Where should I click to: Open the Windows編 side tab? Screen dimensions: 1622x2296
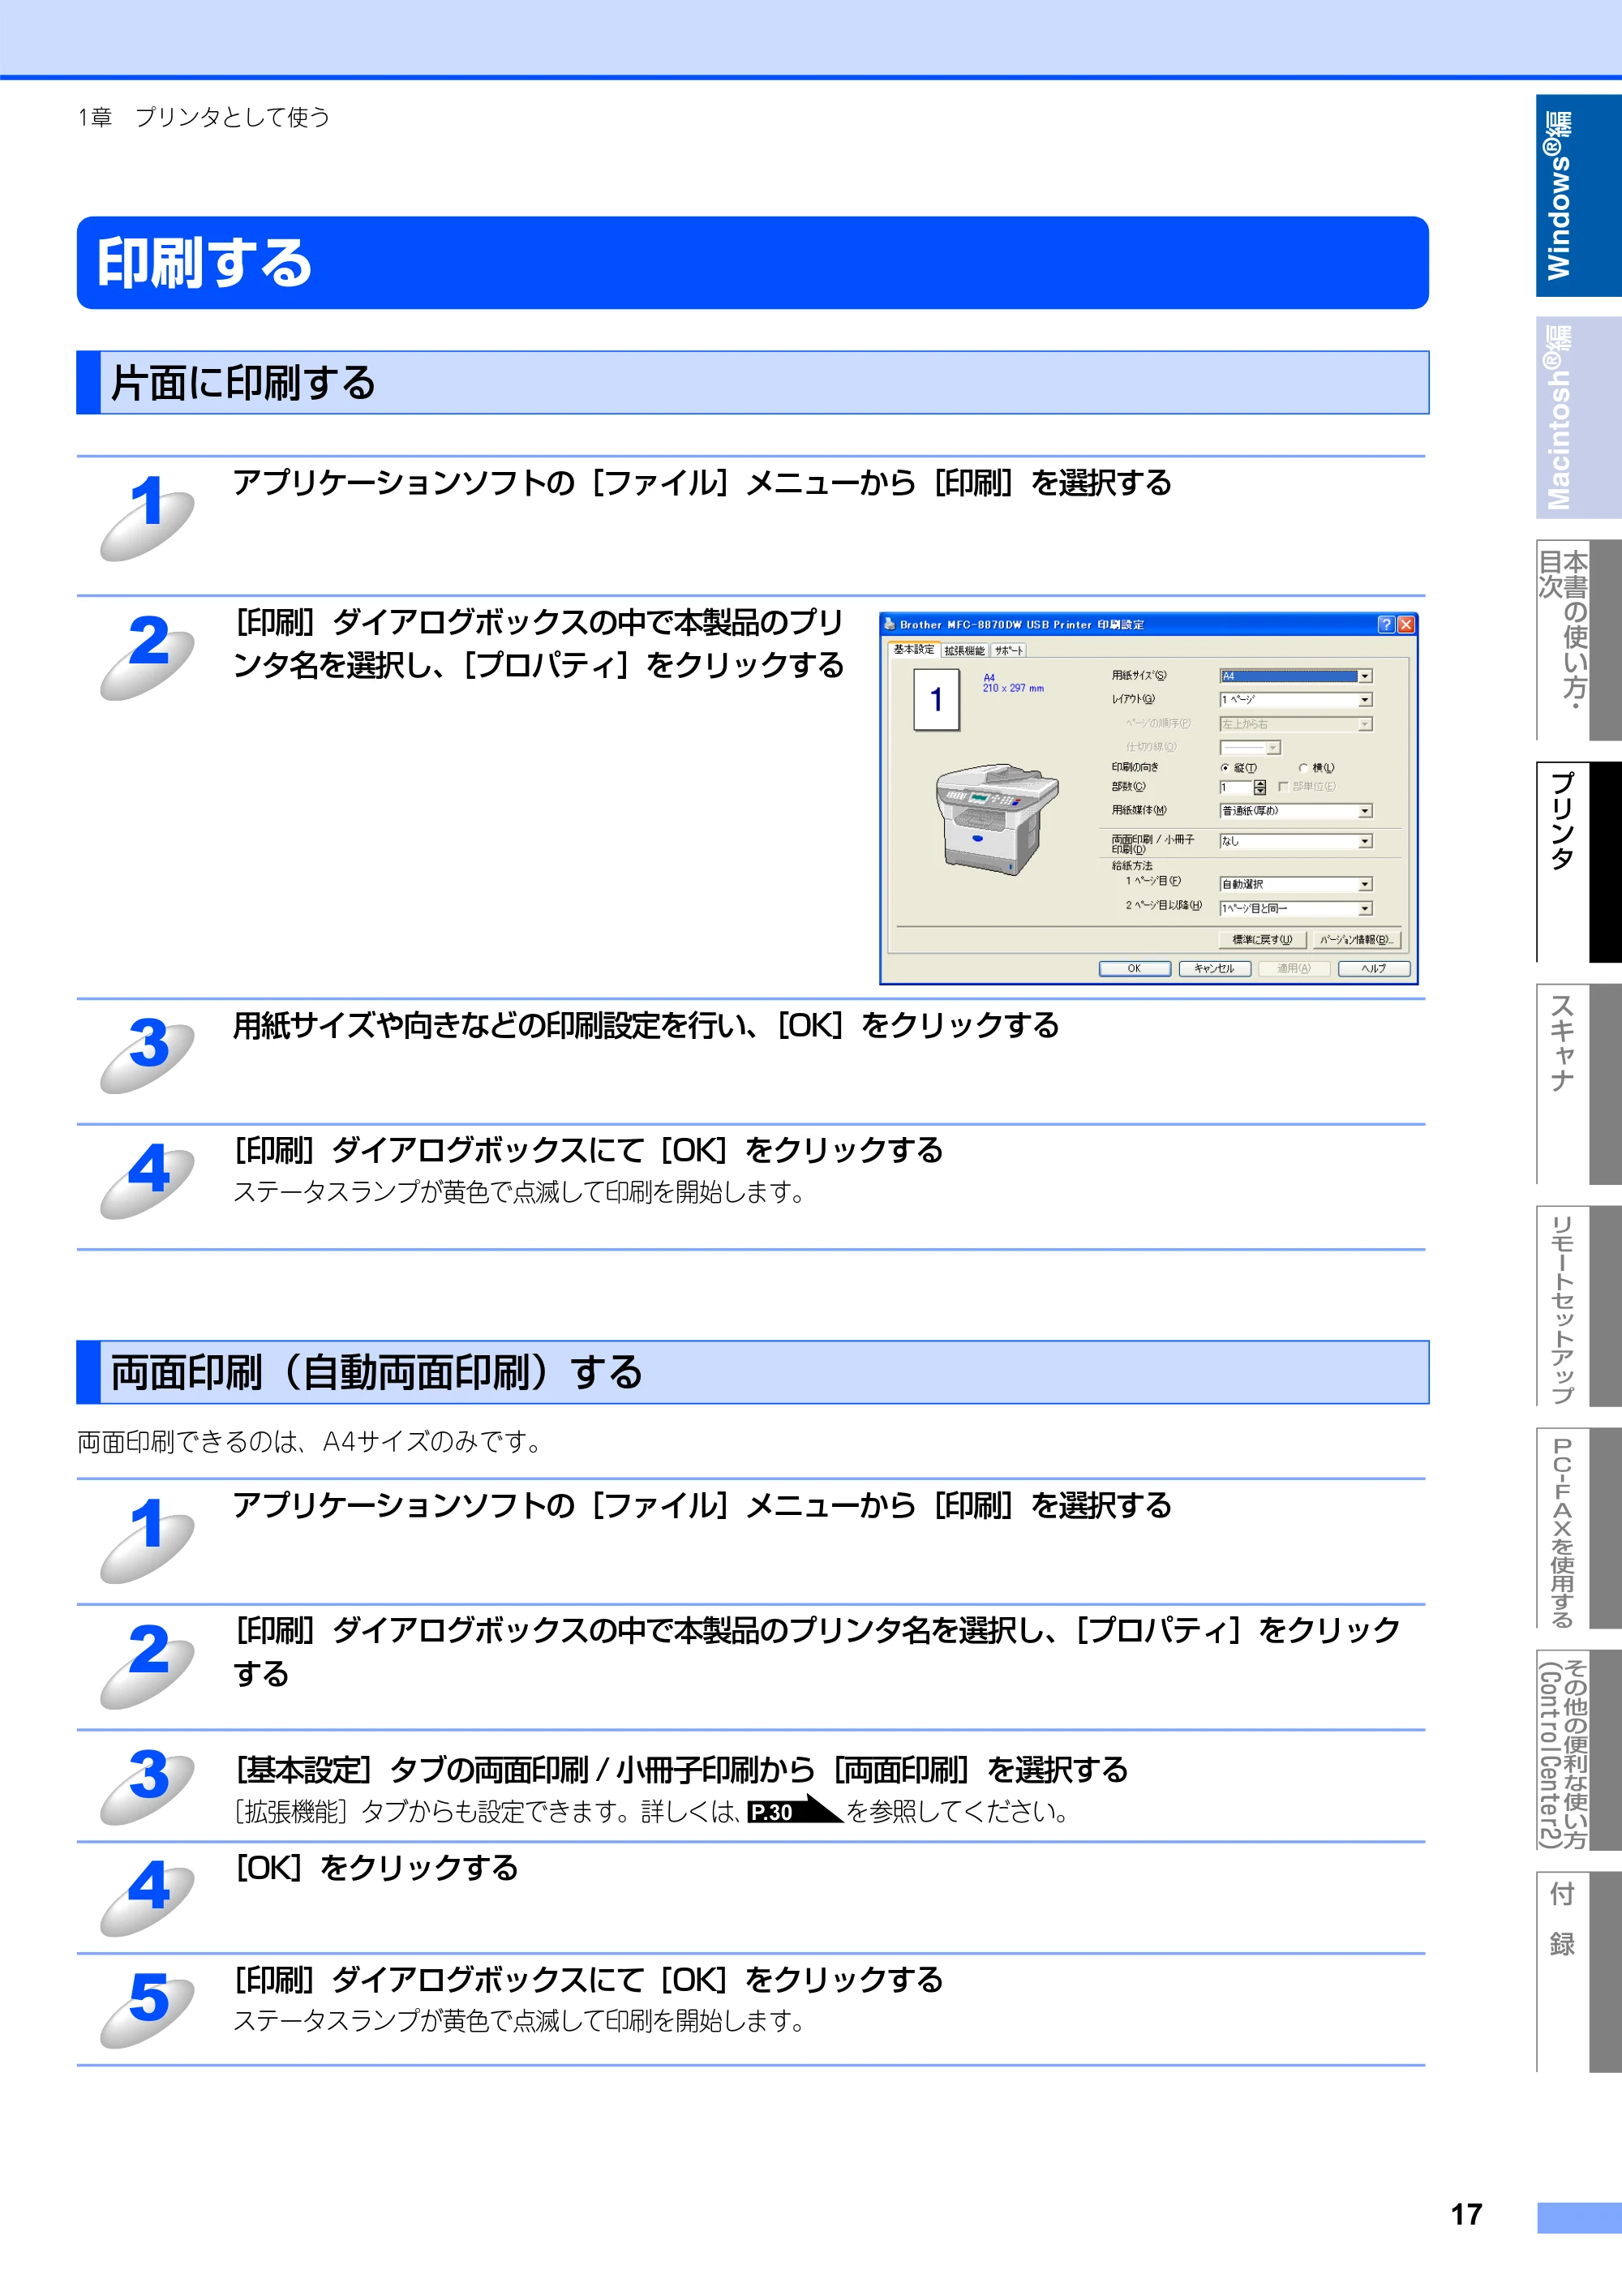tap(1578, 196)
